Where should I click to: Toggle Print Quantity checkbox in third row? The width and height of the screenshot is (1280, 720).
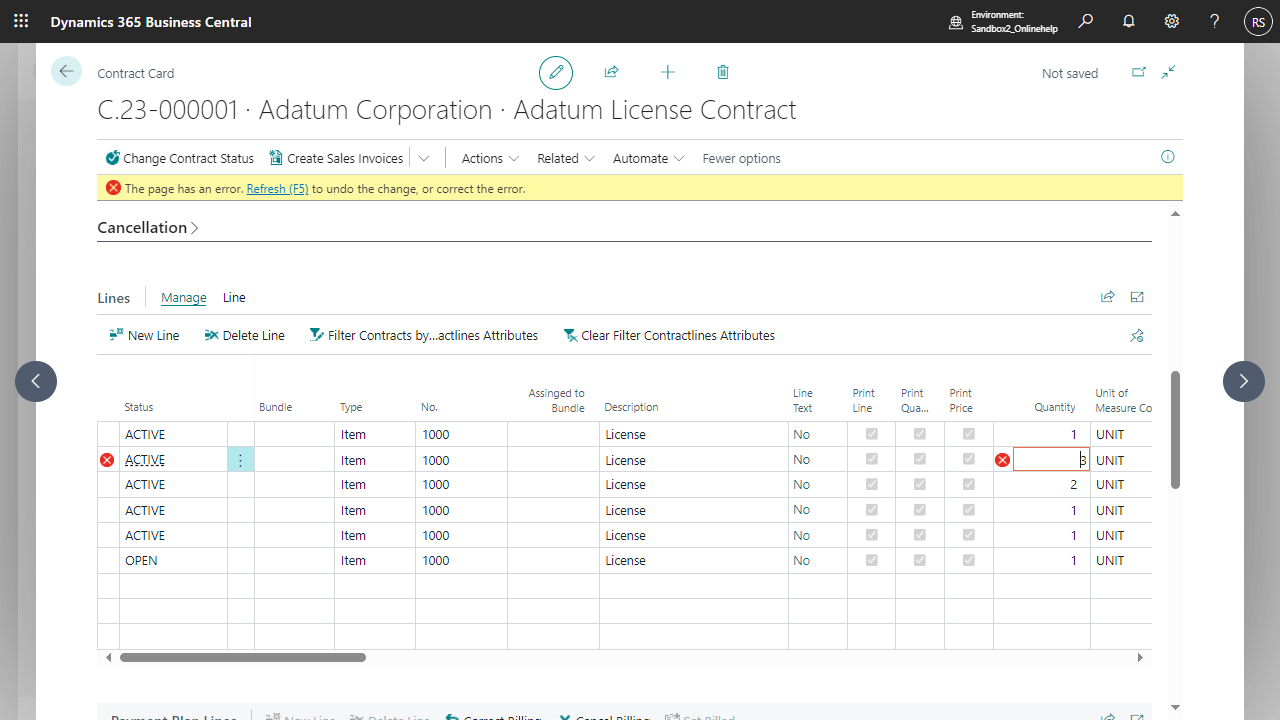pos(920,484)
